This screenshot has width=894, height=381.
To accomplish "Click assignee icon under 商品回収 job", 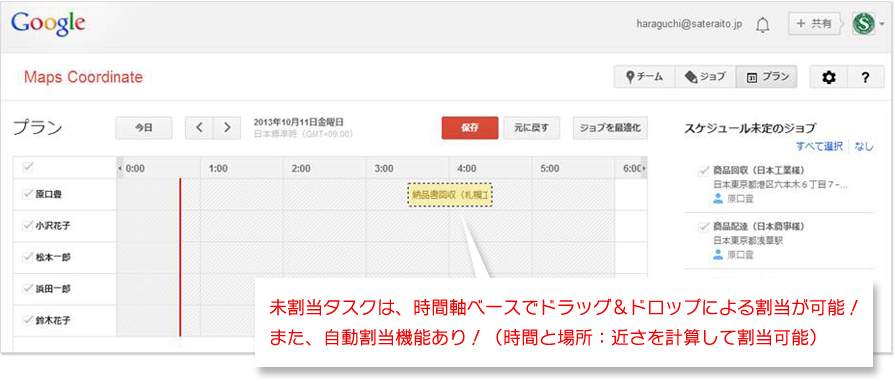I will (718, 198).
